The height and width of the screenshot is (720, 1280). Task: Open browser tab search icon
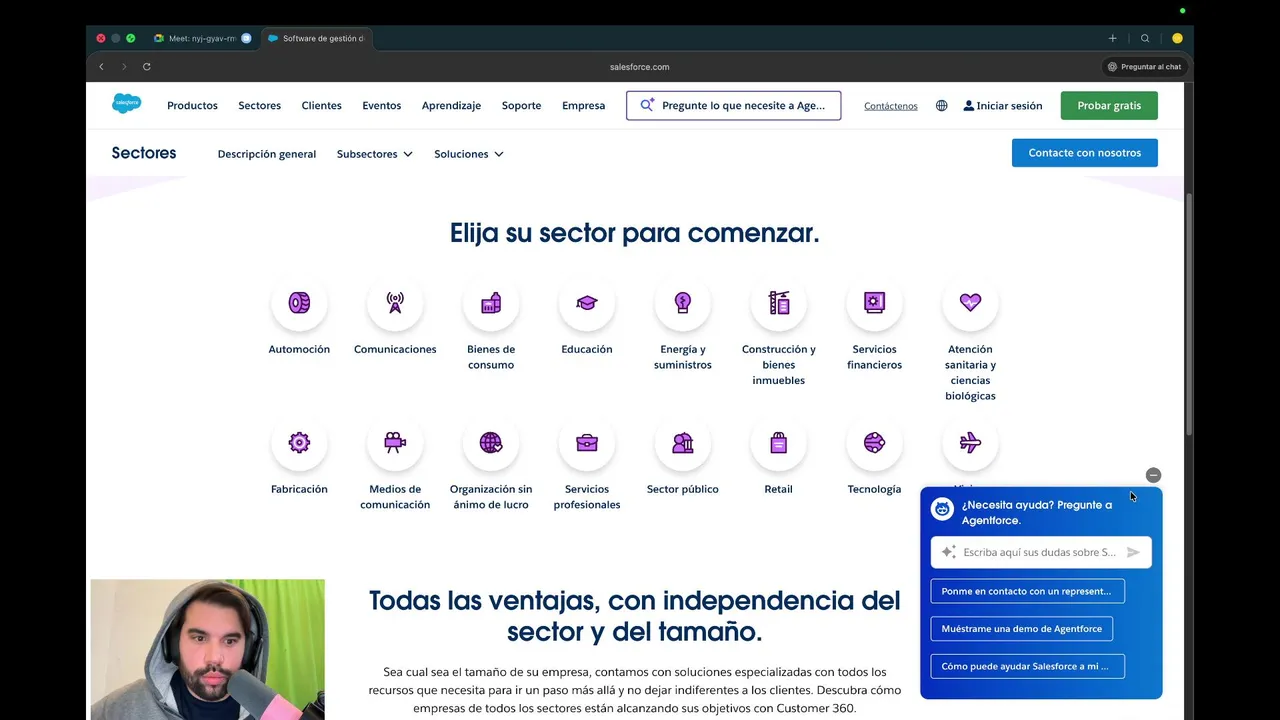coord(1145,38)
